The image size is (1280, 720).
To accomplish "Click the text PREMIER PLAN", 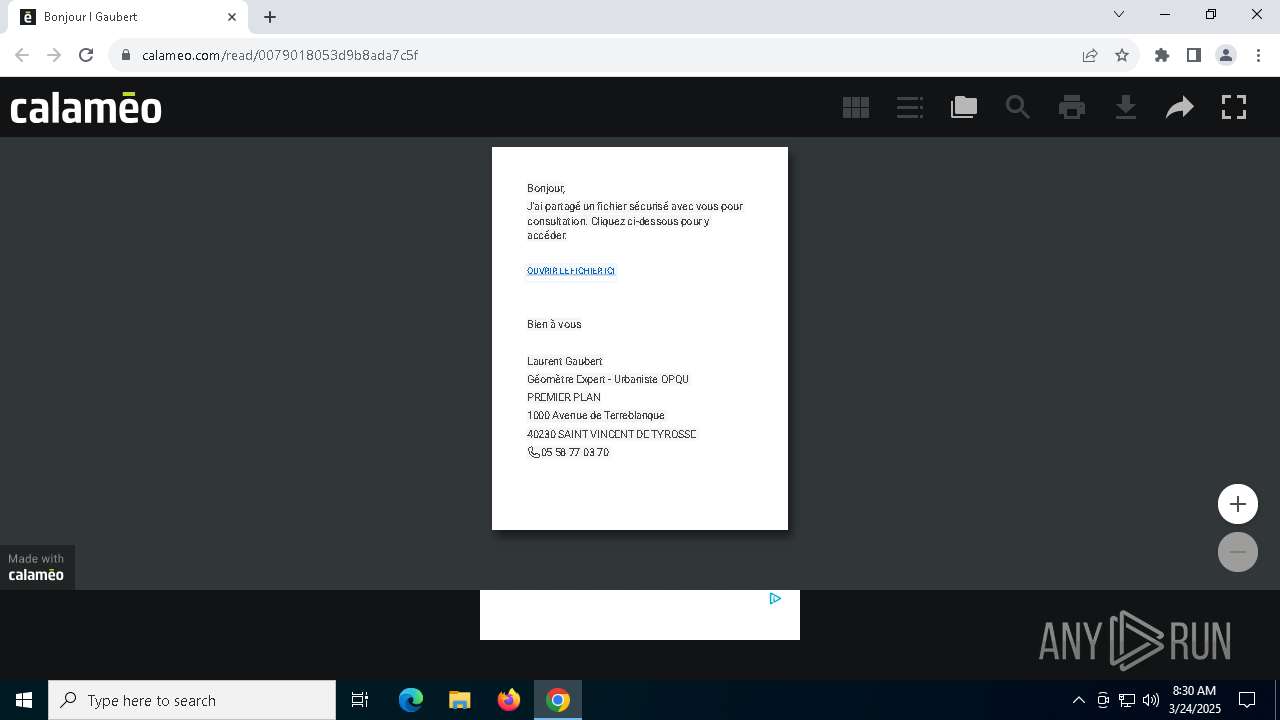I will click(x=564, y=398).
